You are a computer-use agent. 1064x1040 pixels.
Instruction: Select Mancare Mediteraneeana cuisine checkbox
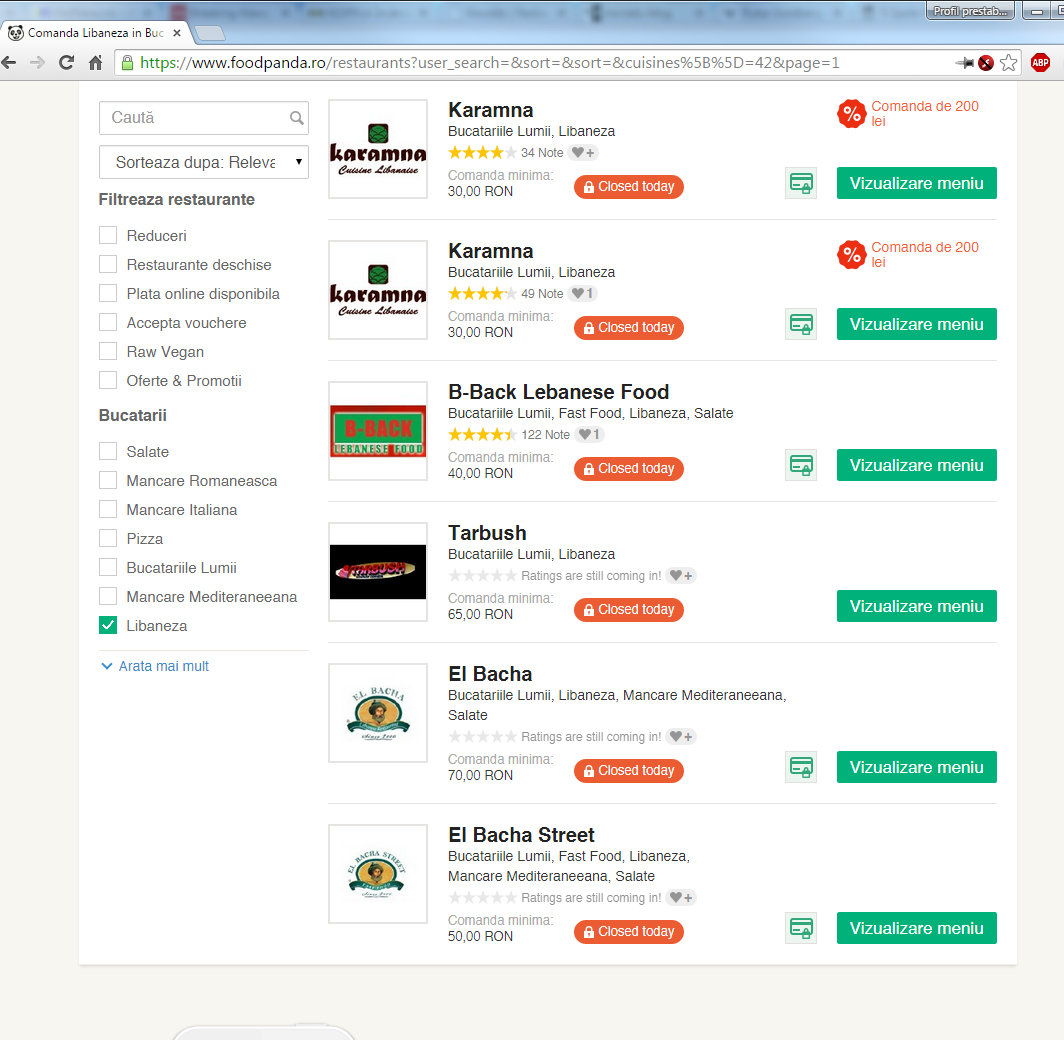[x=108, y=597]
